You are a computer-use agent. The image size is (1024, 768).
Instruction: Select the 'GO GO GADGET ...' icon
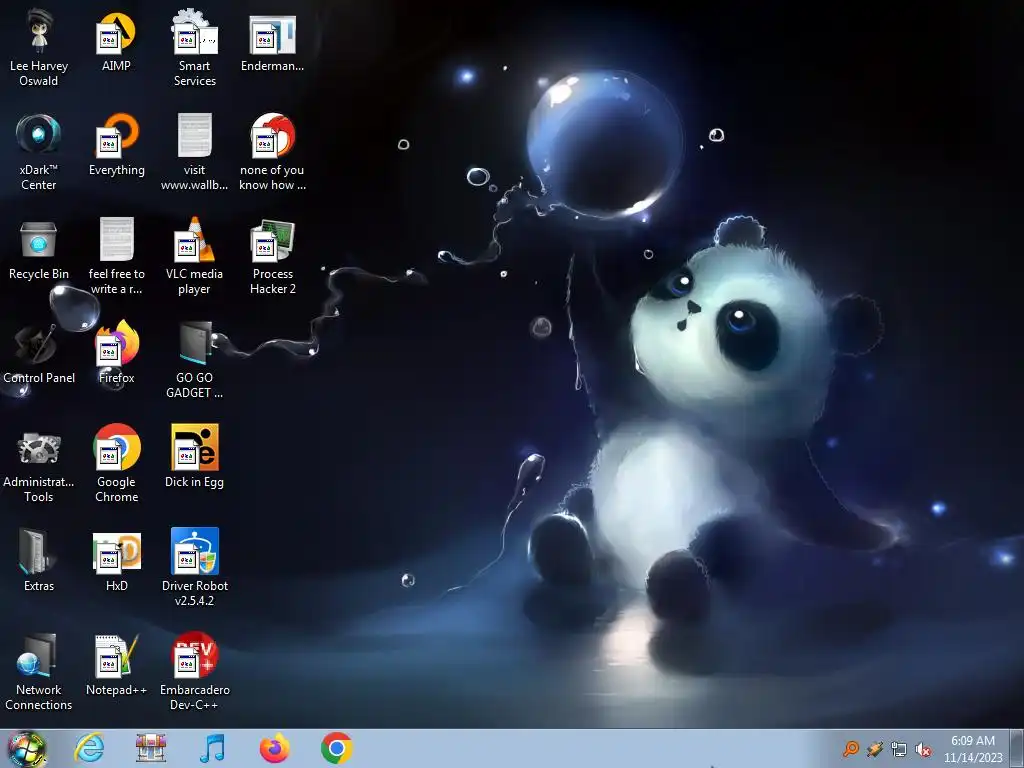[x=195, y=359]
